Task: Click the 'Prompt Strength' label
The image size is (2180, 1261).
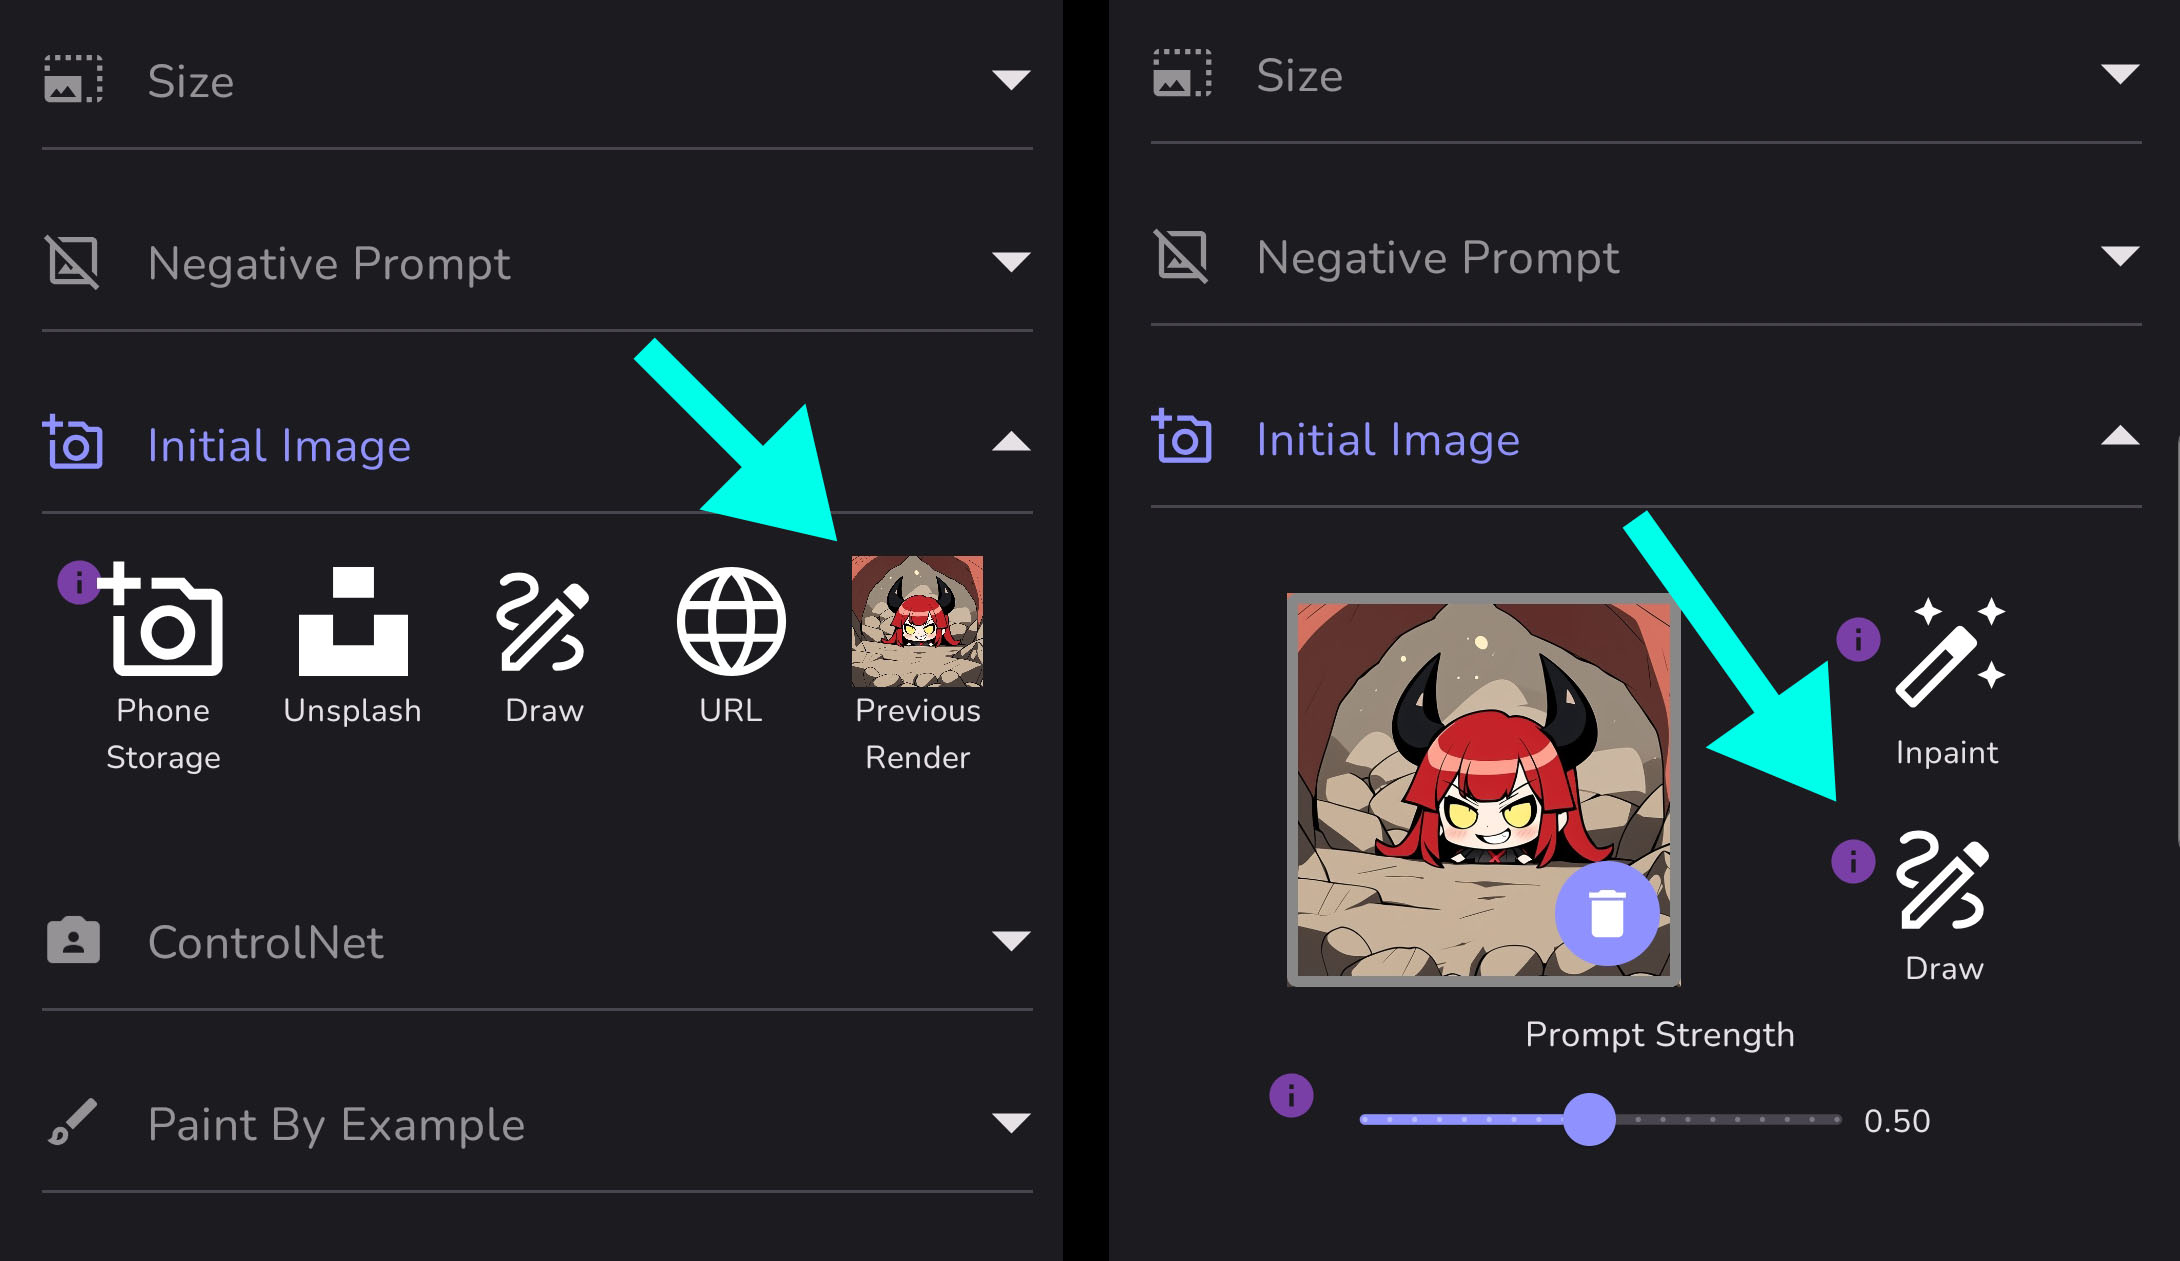Action: point(1660,1035)
